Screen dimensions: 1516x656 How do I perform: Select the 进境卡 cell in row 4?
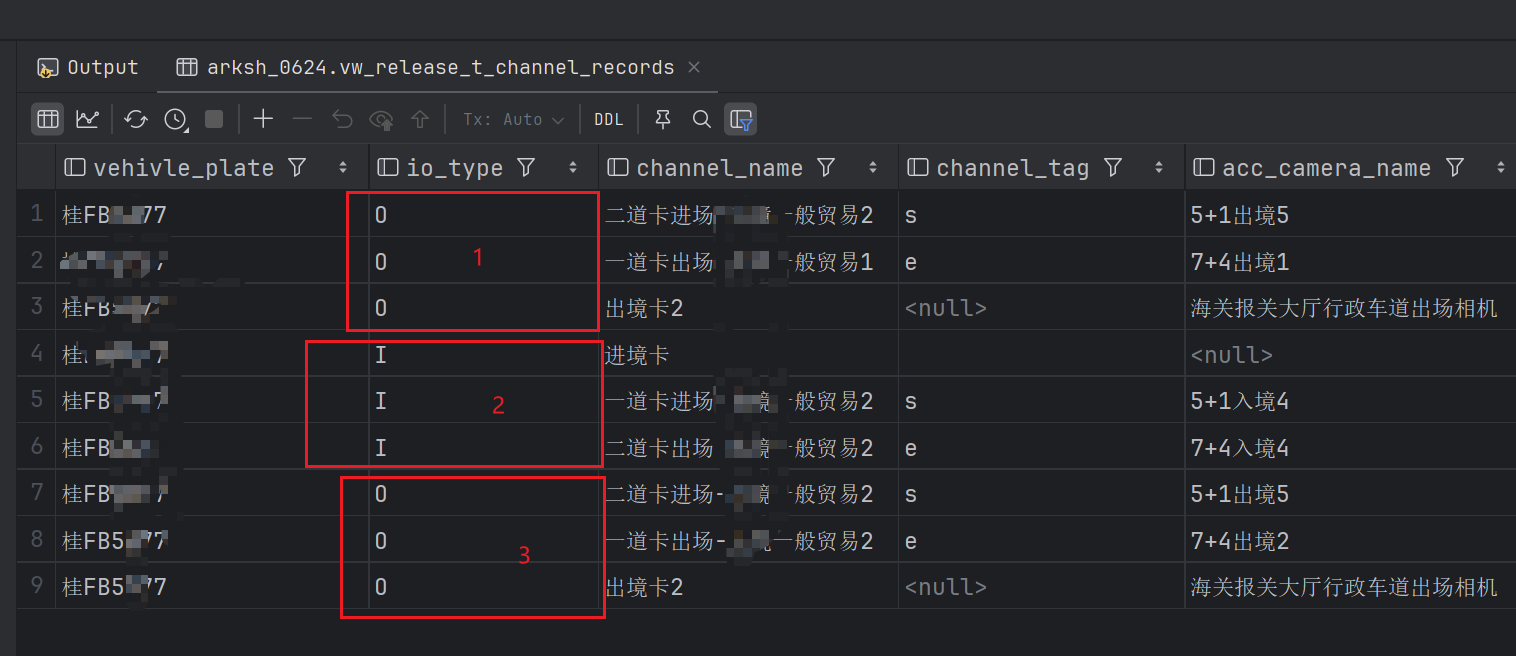coord(637,355)
